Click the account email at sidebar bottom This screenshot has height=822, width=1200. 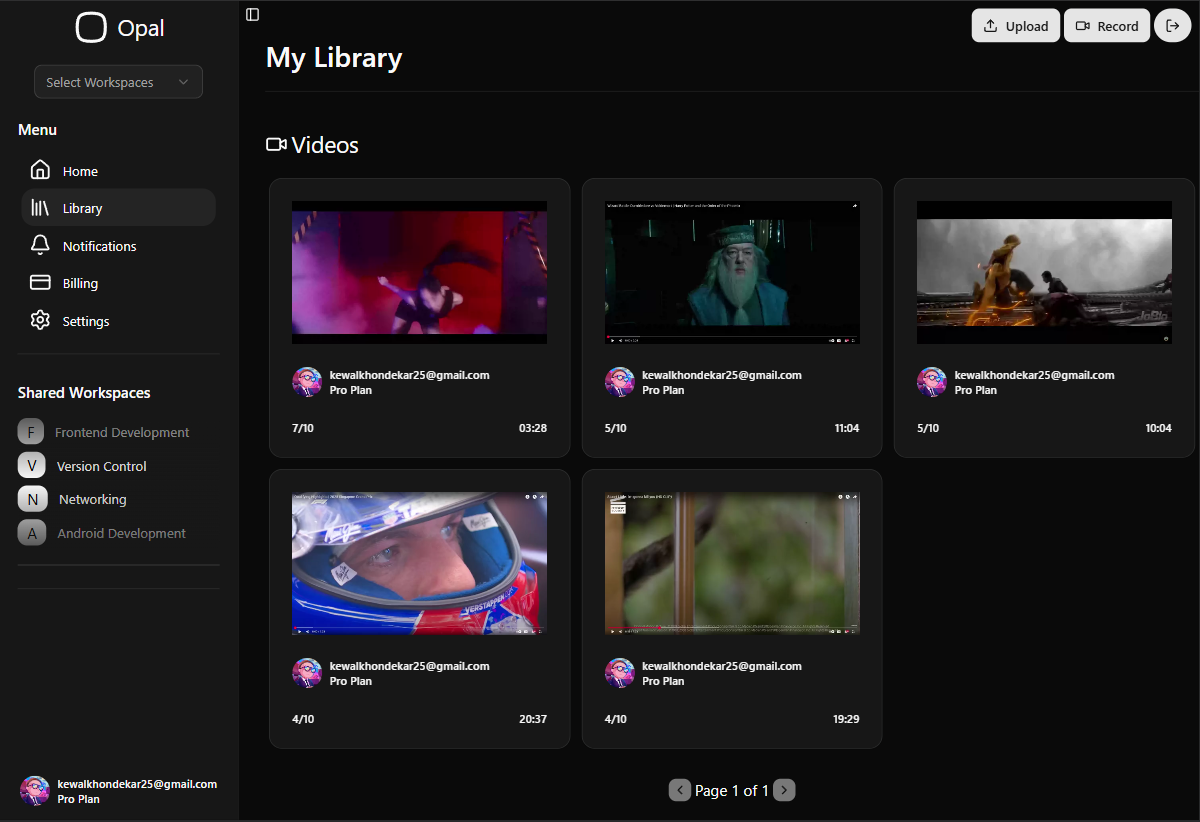click(x=137, y=784)
